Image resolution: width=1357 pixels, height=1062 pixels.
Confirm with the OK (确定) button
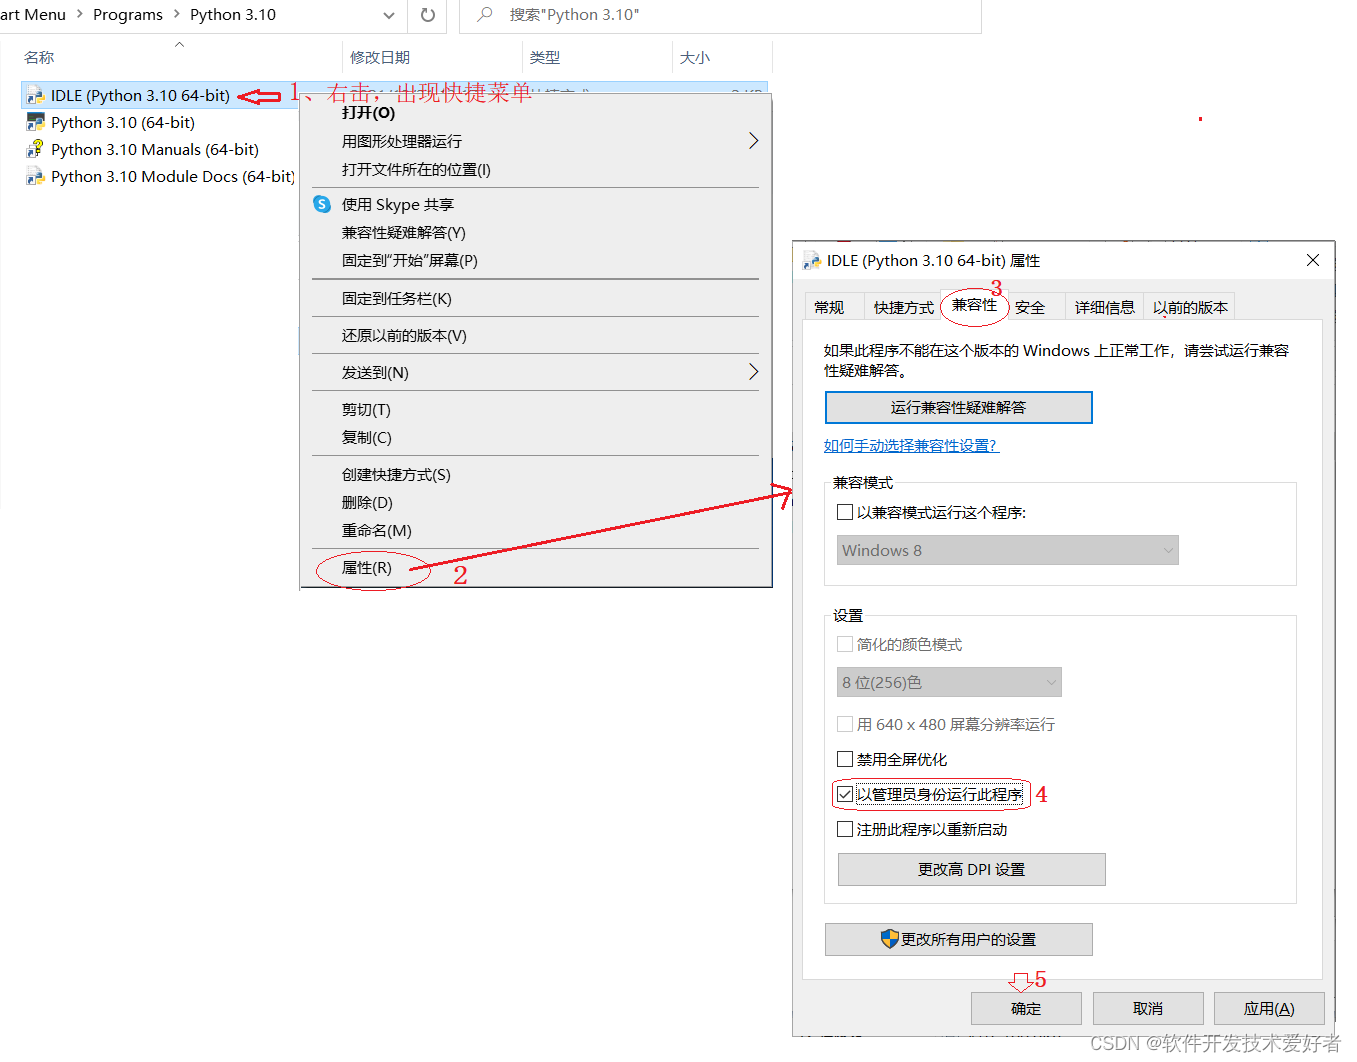[x=1026, y=1008]
